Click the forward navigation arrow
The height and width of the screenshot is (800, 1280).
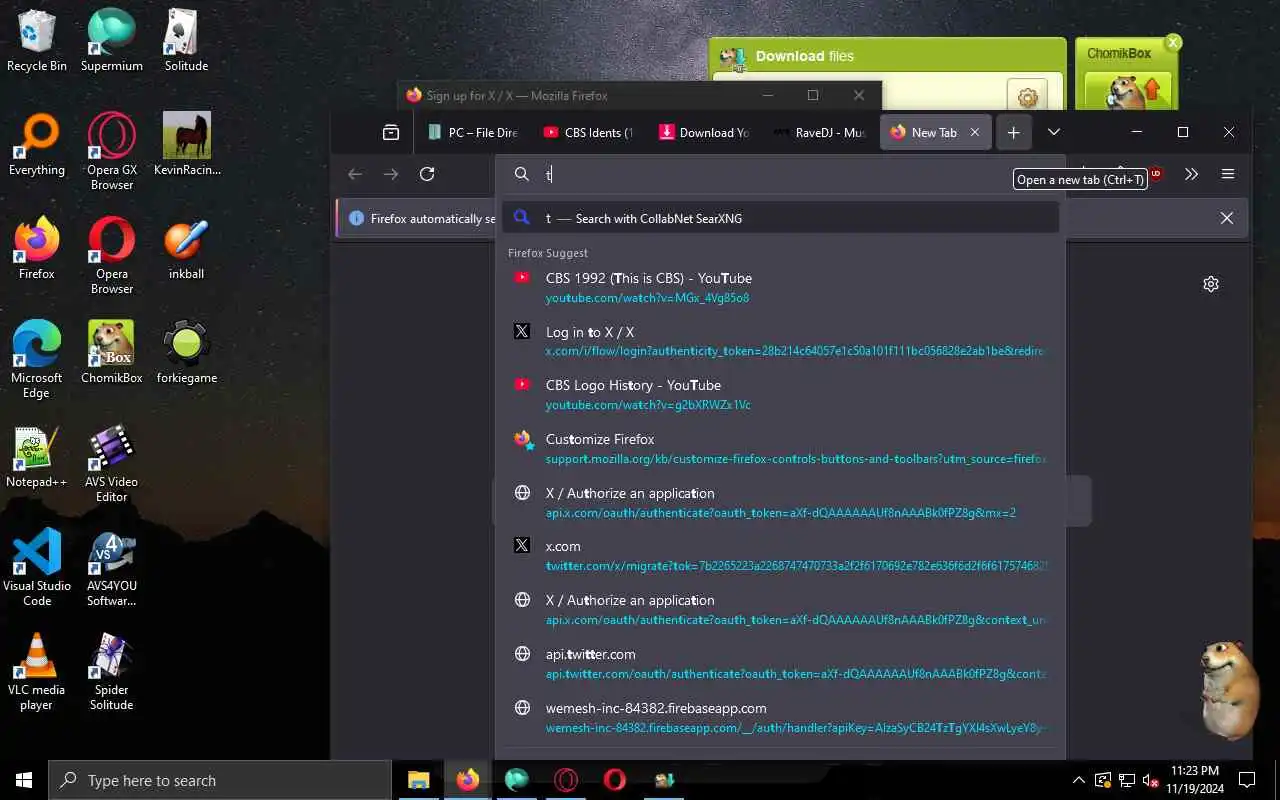coord(391,174)
